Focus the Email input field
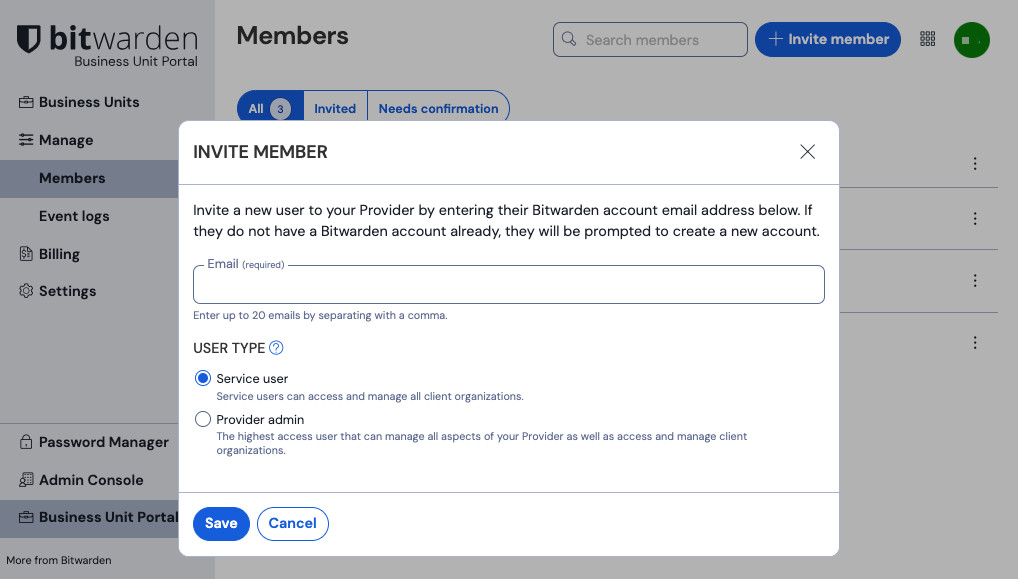The image size is (1018, 579). (x=508, y=287)
